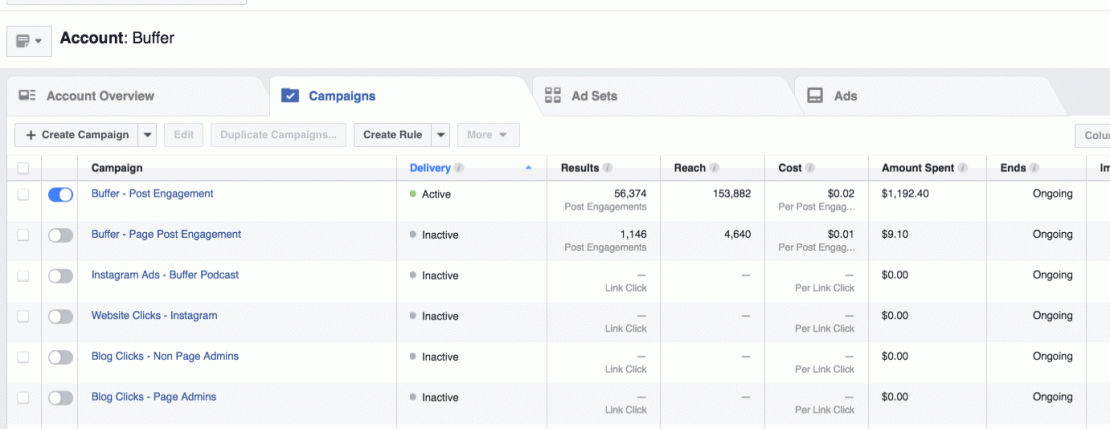Tick checkbox for Blog Clicks - Non Page Admins

click(23, 358)
